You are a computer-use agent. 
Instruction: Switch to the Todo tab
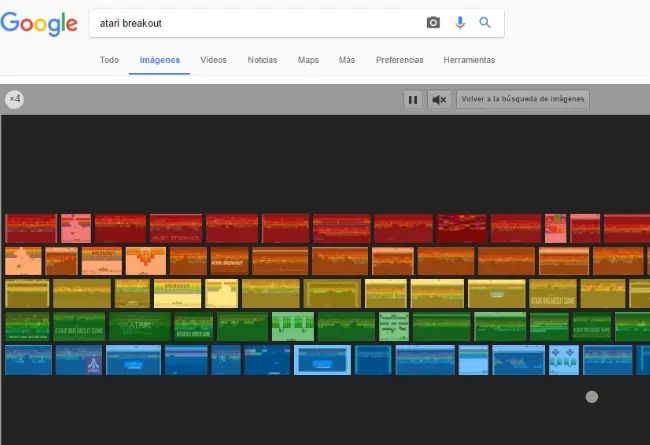pyautogui.click(x=109, y=60)
